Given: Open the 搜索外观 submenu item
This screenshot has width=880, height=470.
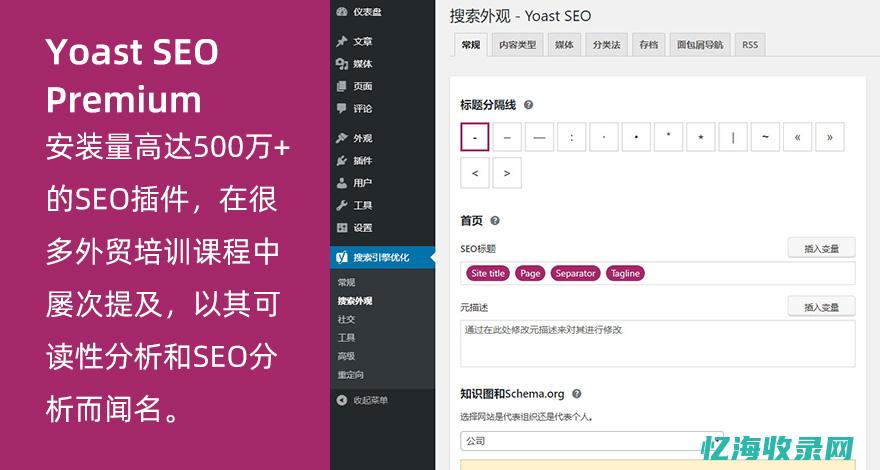Looking at the screenshot, I should [355, 301].
